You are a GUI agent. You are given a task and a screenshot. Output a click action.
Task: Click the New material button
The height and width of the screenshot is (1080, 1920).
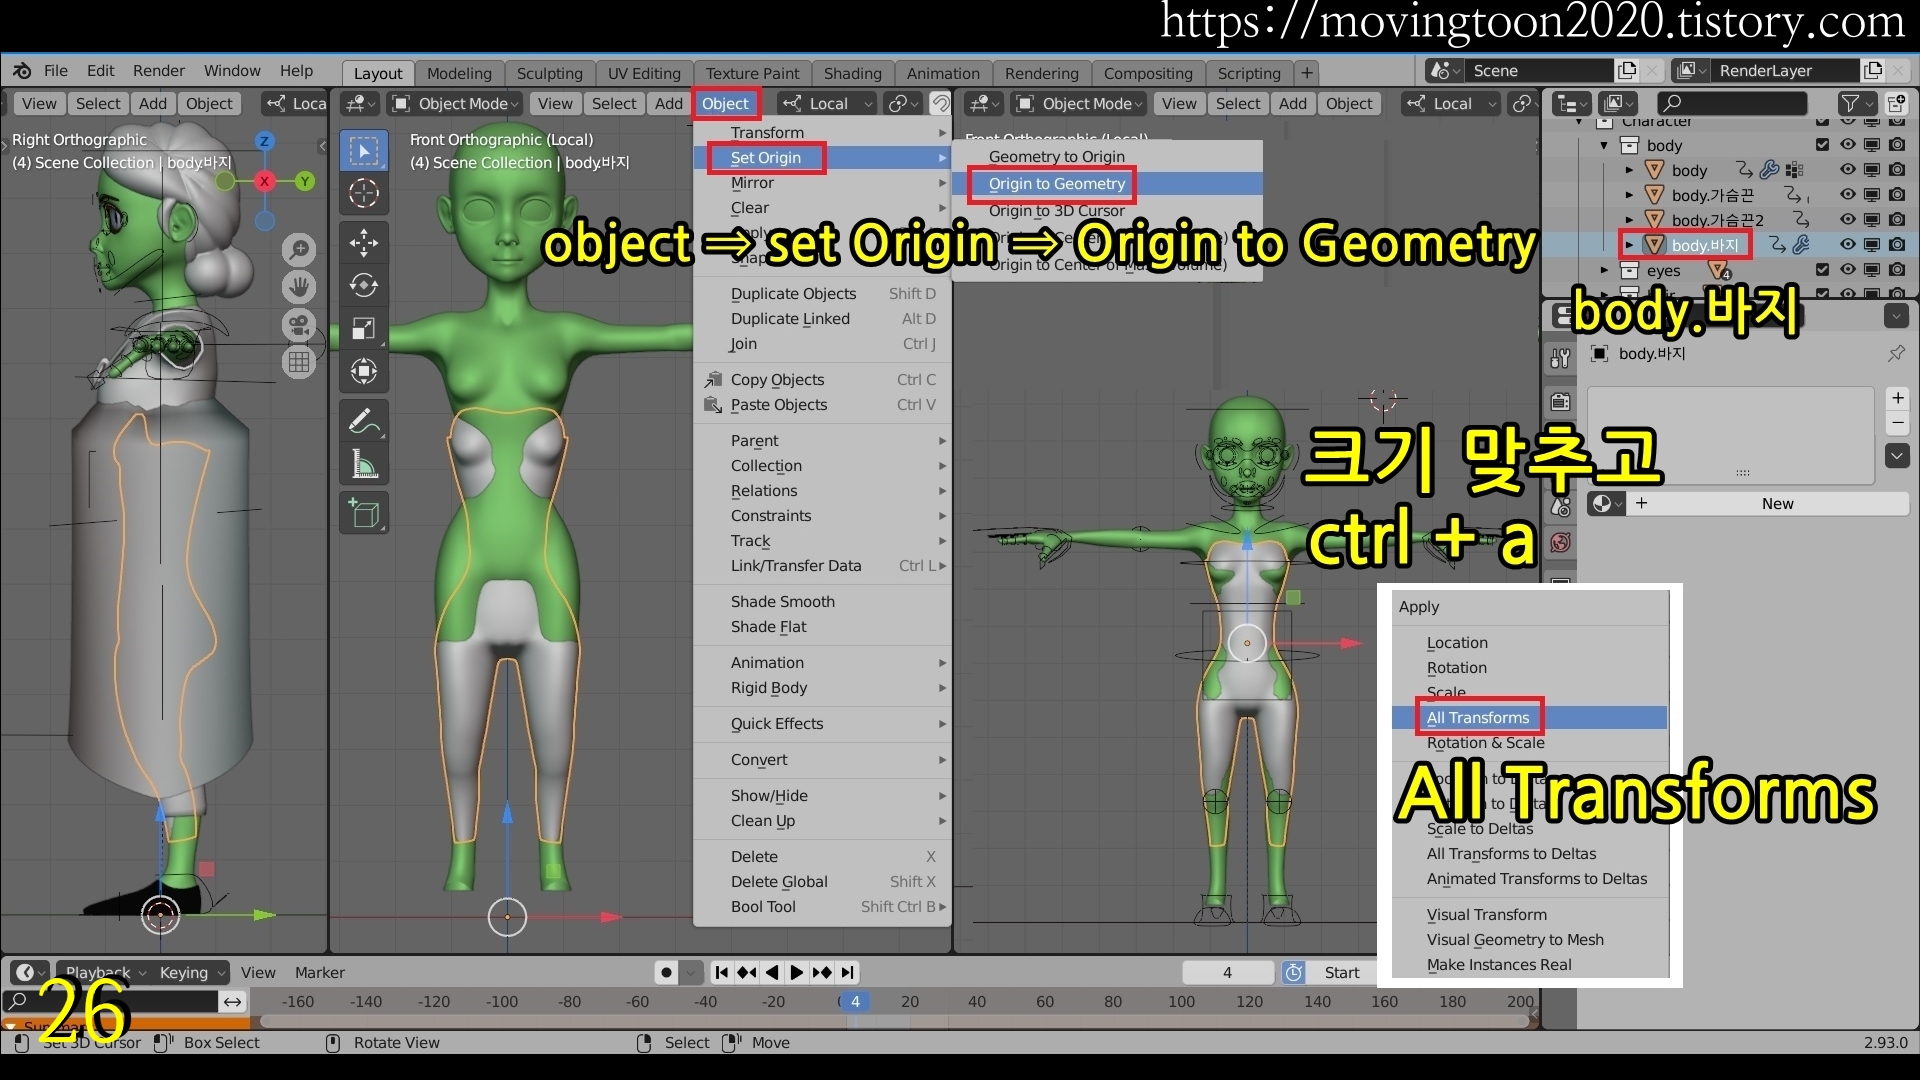tap(1768, 504)
